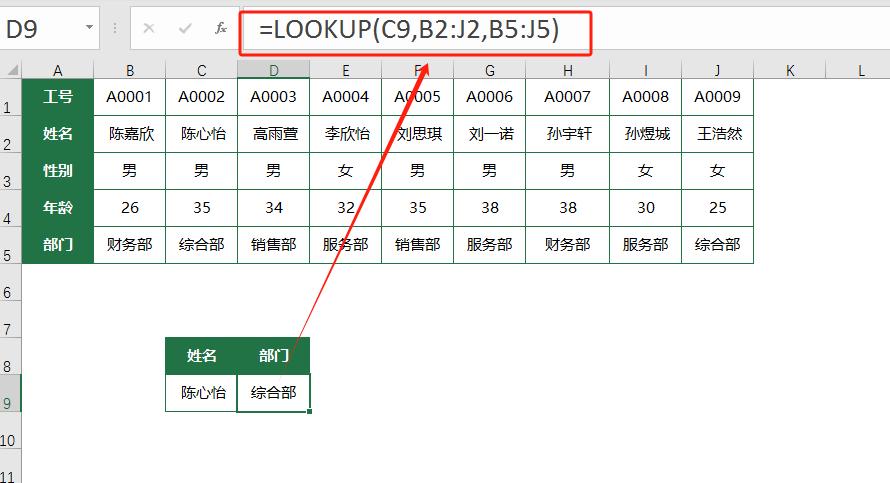Image resolution: width=890 pixels, height=483 pixels.
Task: Click the 工号 header cell
Action: click(58, 97)
